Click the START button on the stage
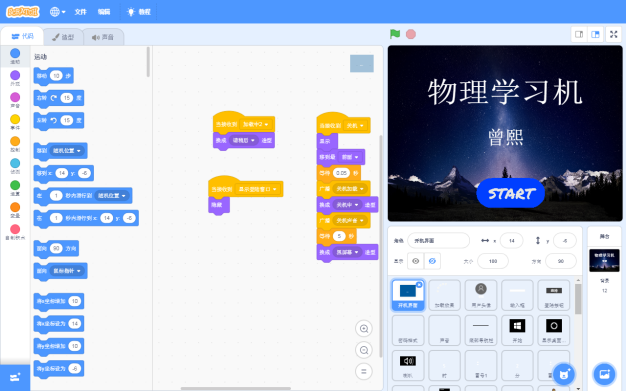This screenshot has height=391, width=626. point(511,193)
